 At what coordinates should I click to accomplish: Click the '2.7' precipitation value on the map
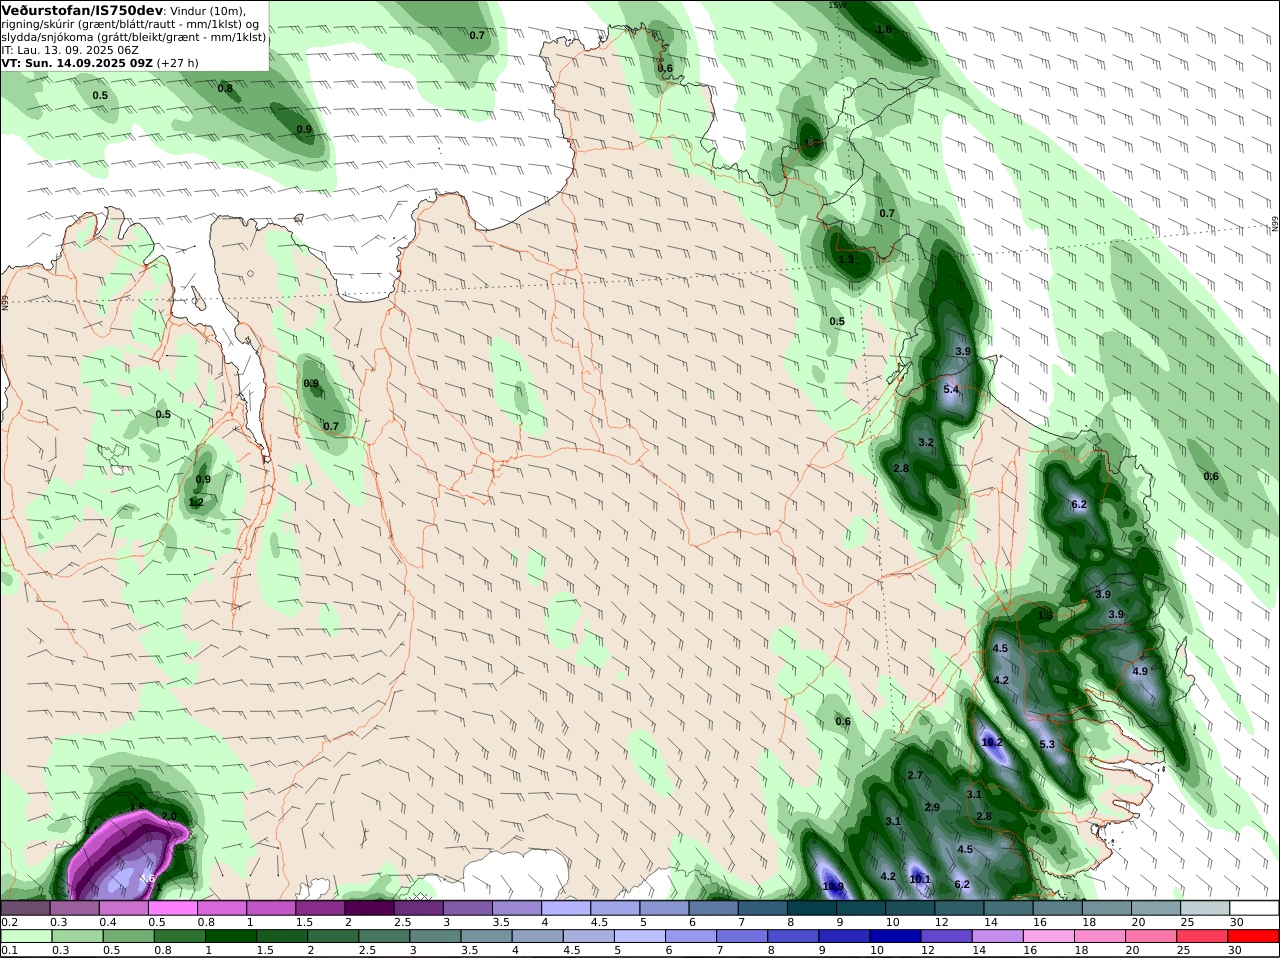(915, 775)
